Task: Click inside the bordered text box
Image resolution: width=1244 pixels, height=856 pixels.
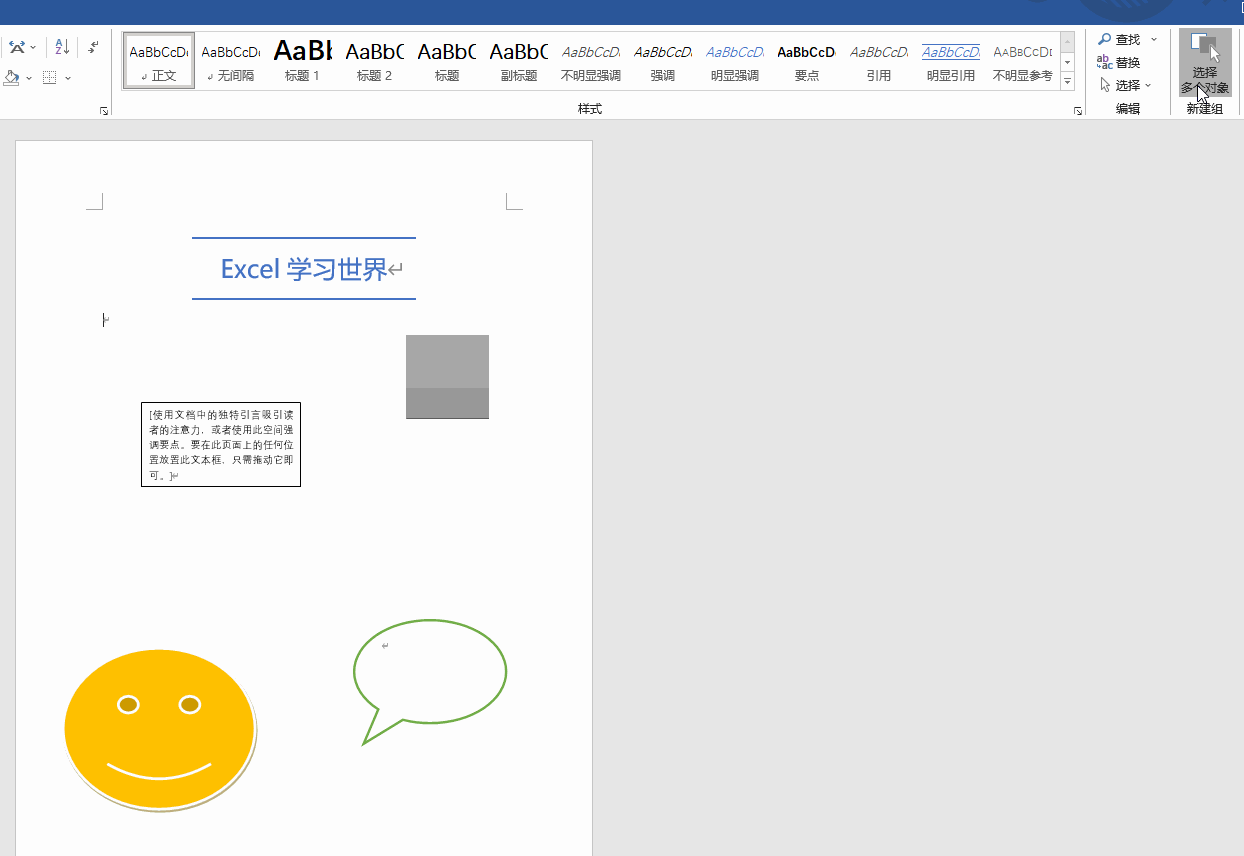Action: (x=221, y=445)
